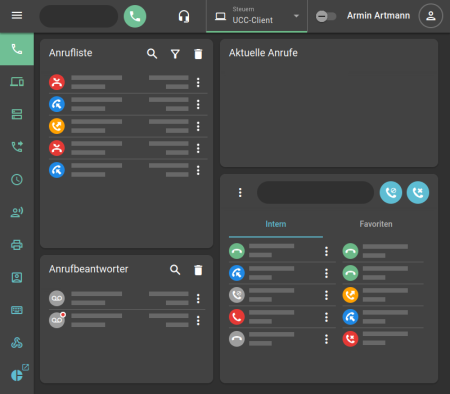Screen dimensions: 450x394
Task: Click the orange outgoing-call contact in Favoriten
Action: pos(350,295)
